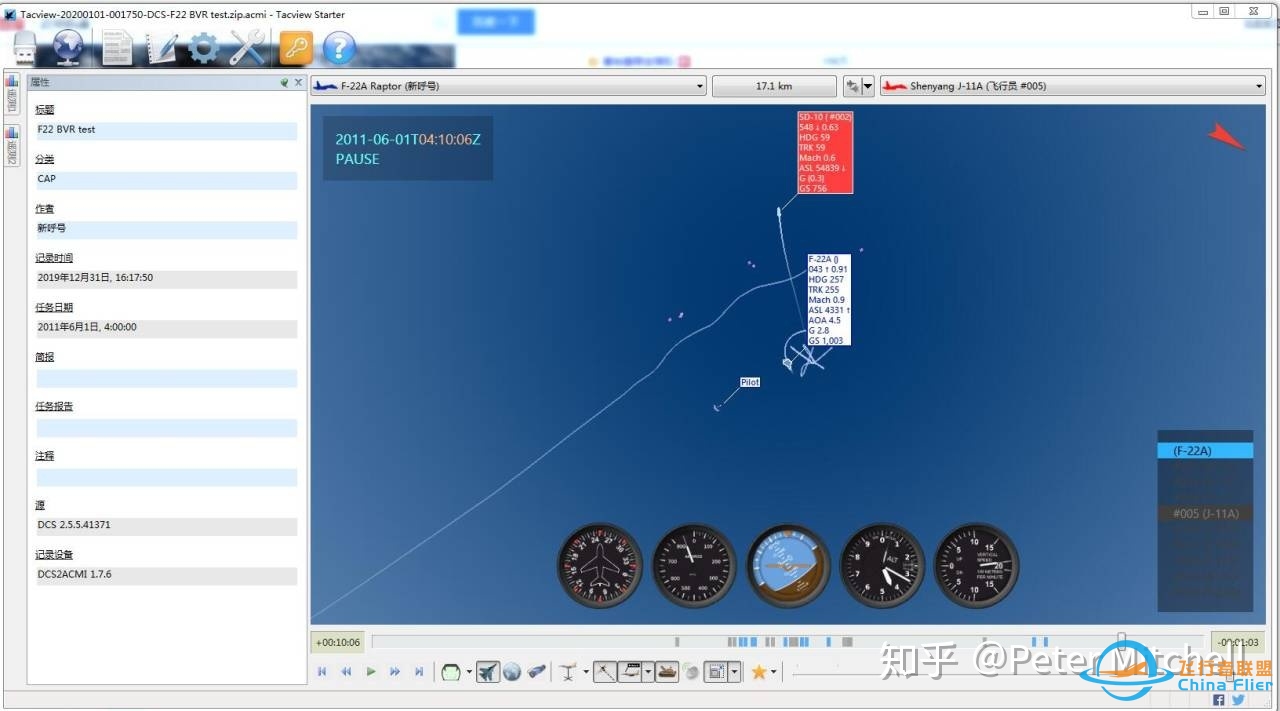1280x711 pixels.
Task: Select the binoculars free camera icon
Action: point(537,672)
